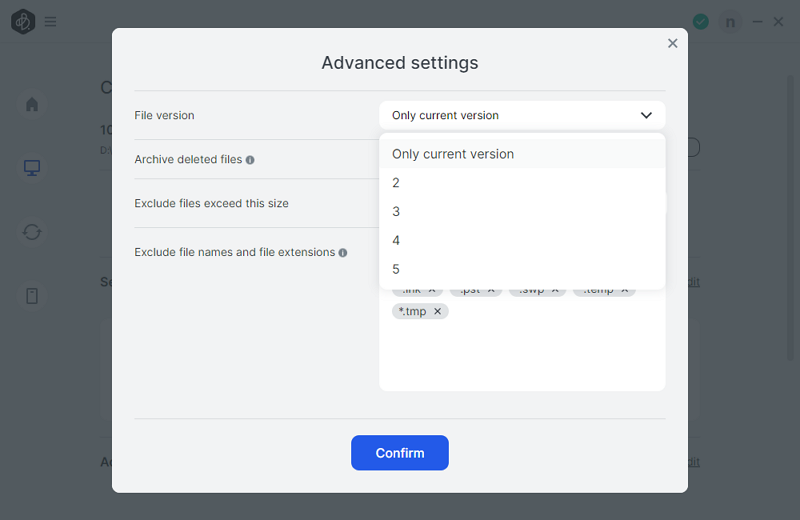Show info for Archive deleted files
This screenshot has height=520, width=800.
[x=250, y=160]
